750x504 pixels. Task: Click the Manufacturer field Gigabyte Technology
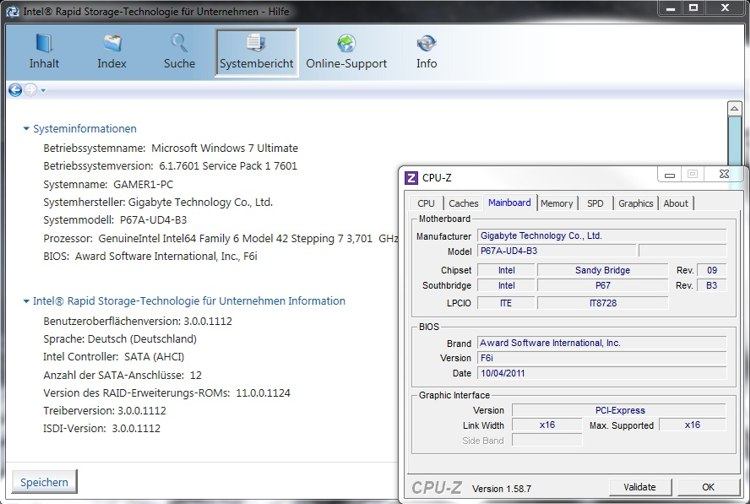click(601, 236)
